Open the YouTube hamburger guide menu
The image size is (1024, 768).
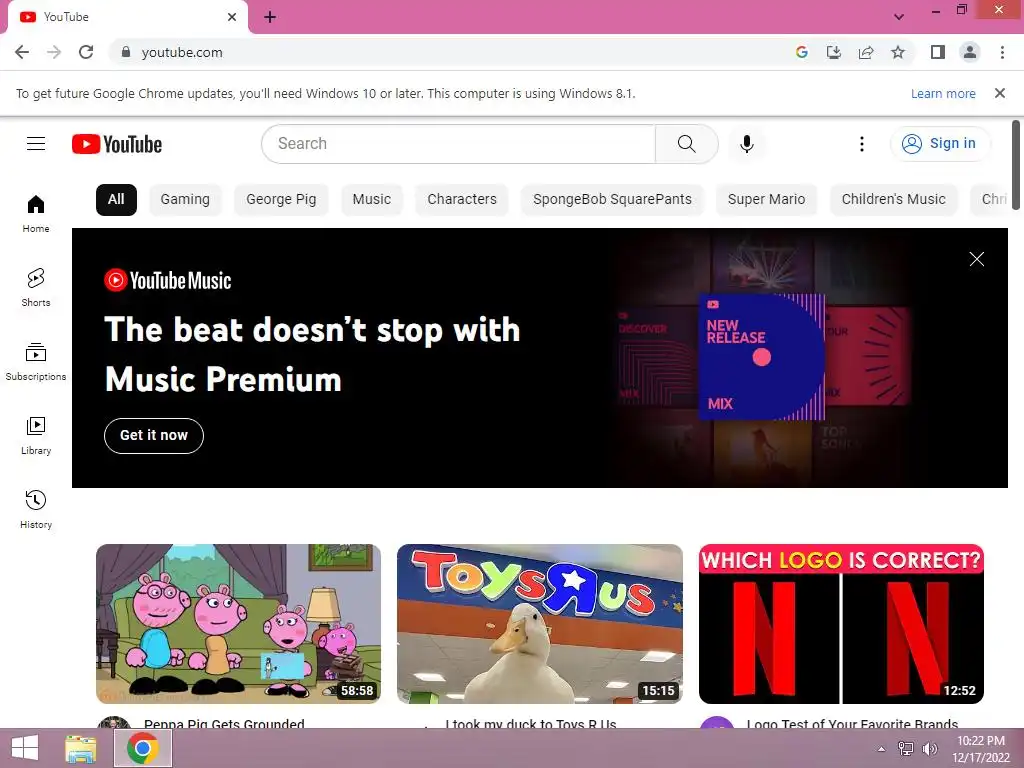36,144
